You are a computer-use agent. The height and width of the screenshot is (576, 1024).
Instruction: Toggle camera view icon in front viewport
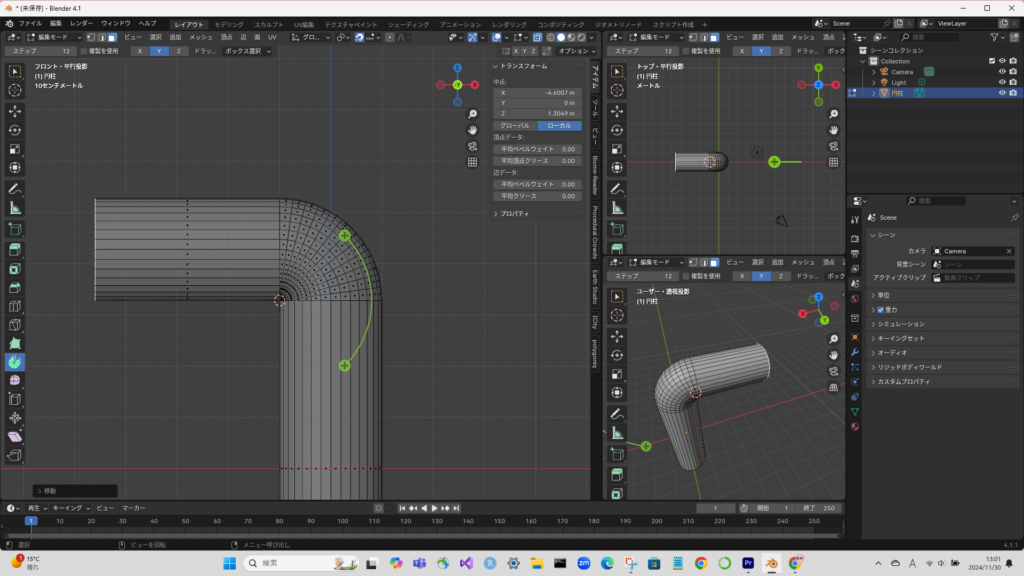(472, 146)
